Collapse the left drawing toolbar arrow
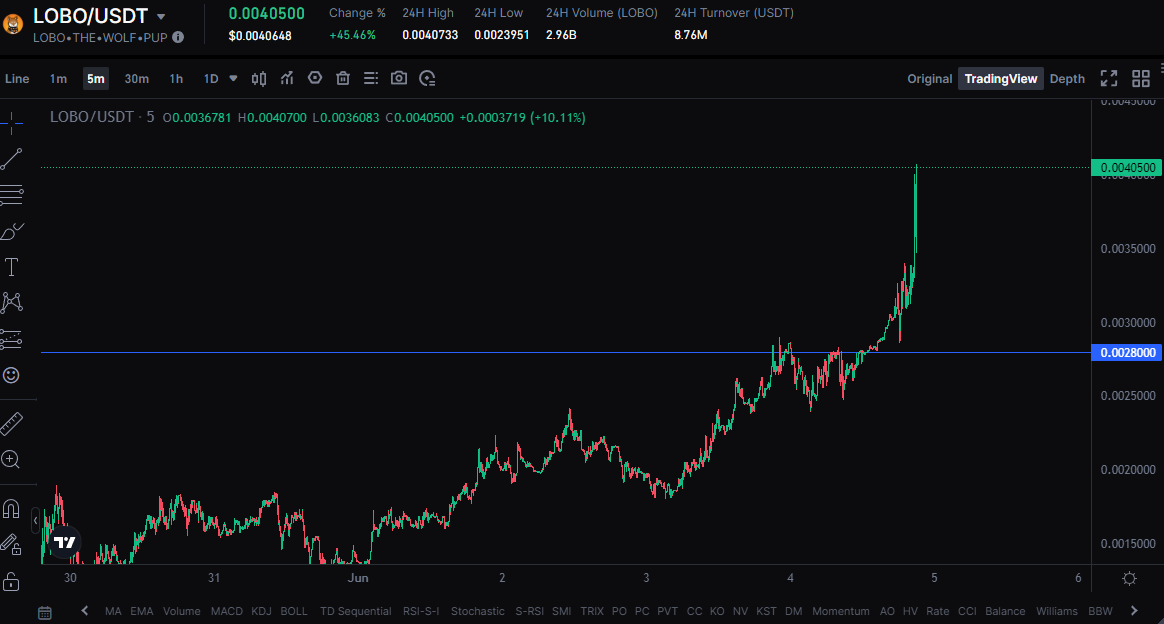This screenshot has height=624, width=1164. [35, 521]
